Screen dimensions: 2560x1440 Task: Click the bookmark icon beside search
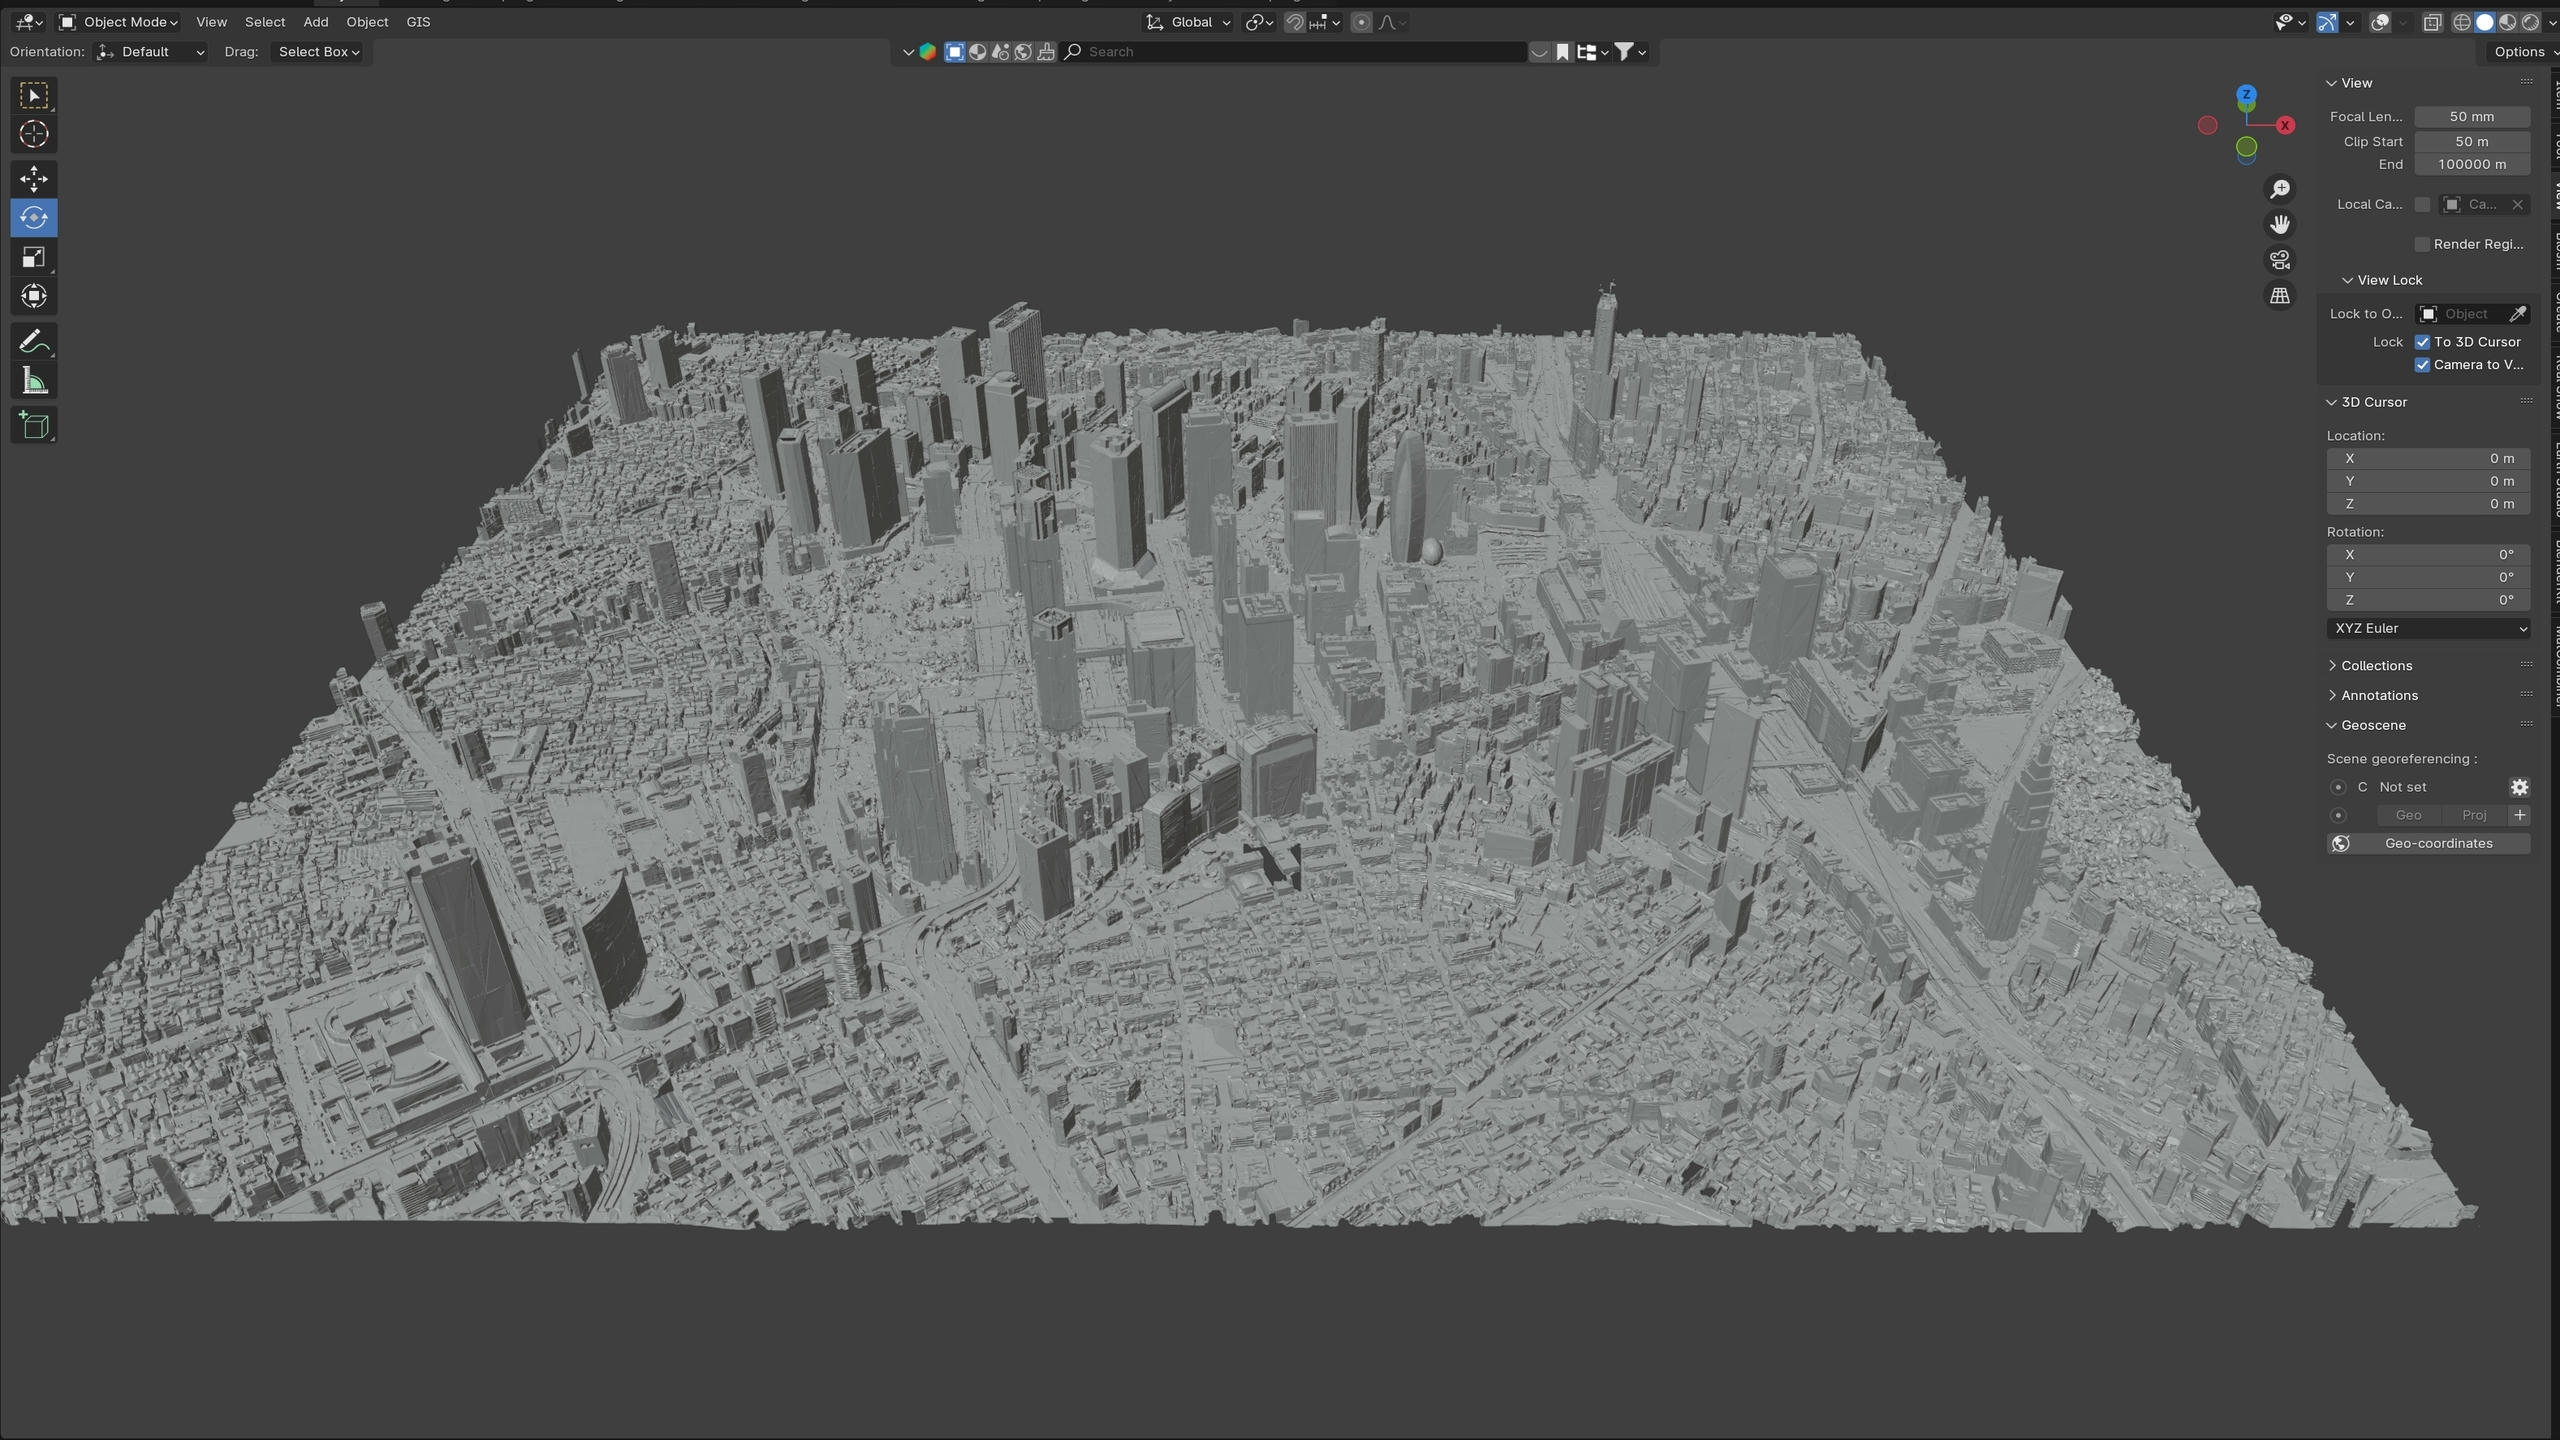pos(1562,52)
